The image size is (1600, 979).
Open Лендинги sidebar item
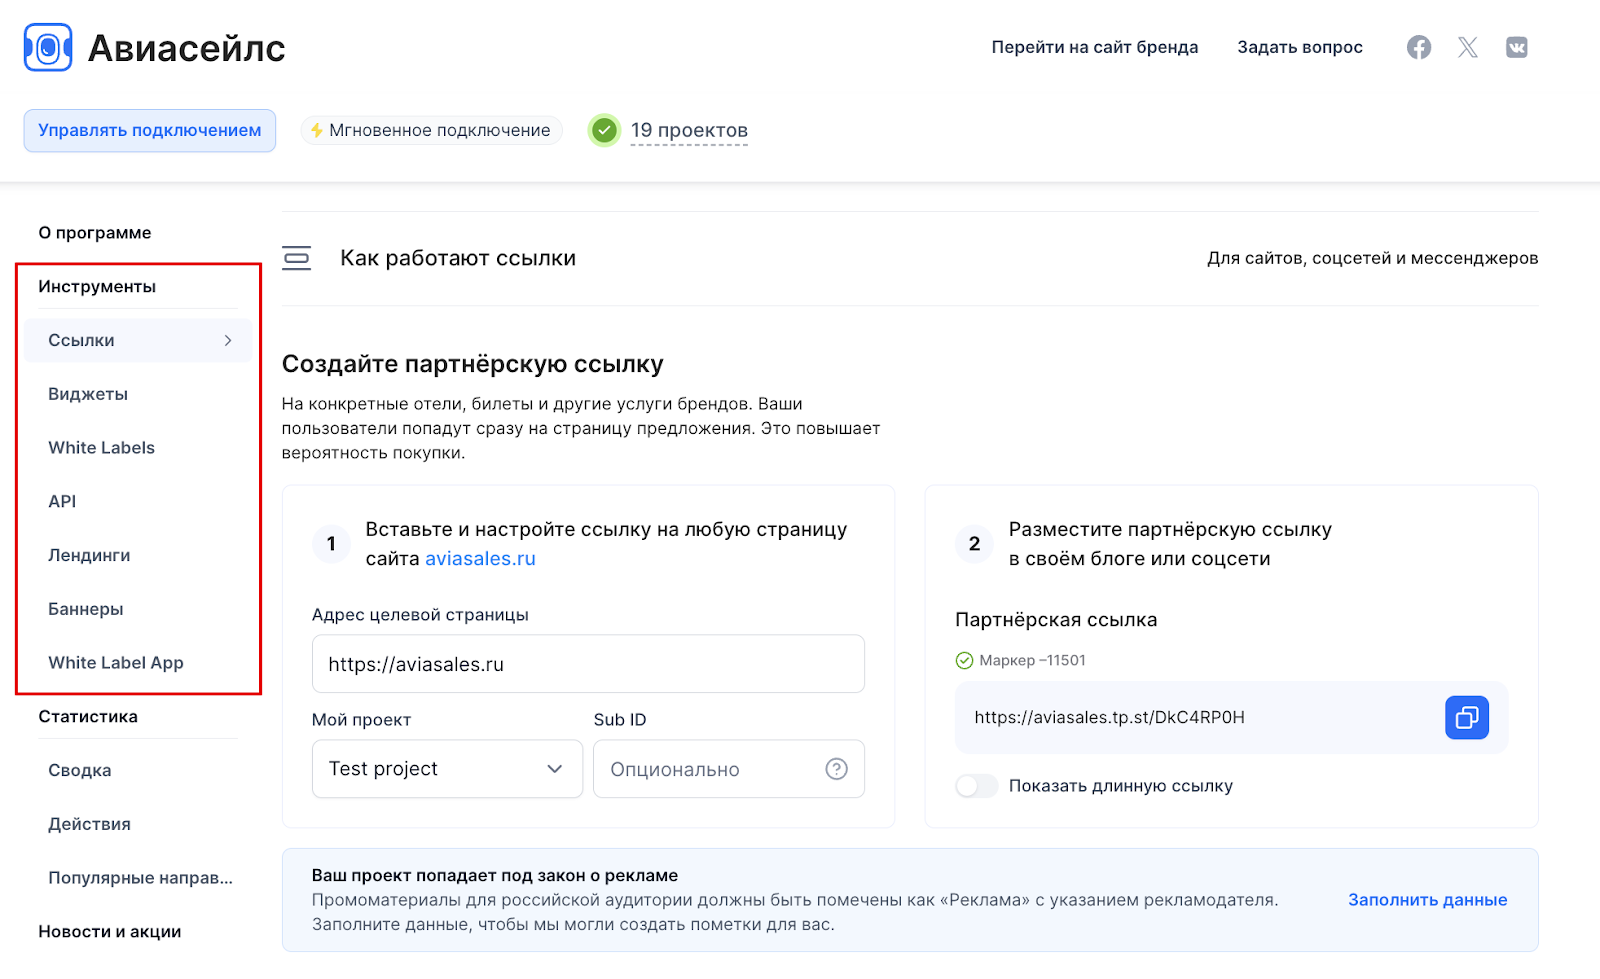tap(89, 555)
